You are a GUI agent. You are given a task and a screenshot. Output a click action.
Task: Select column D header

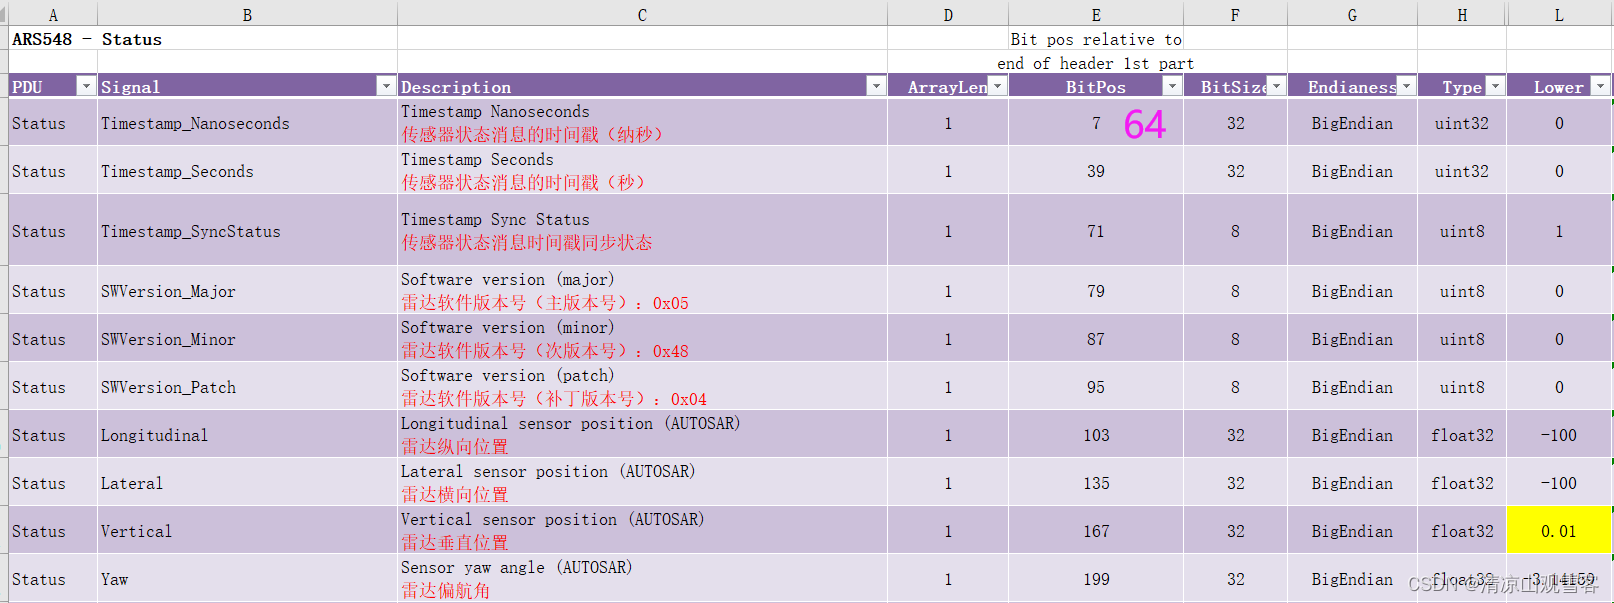point(948,14)
